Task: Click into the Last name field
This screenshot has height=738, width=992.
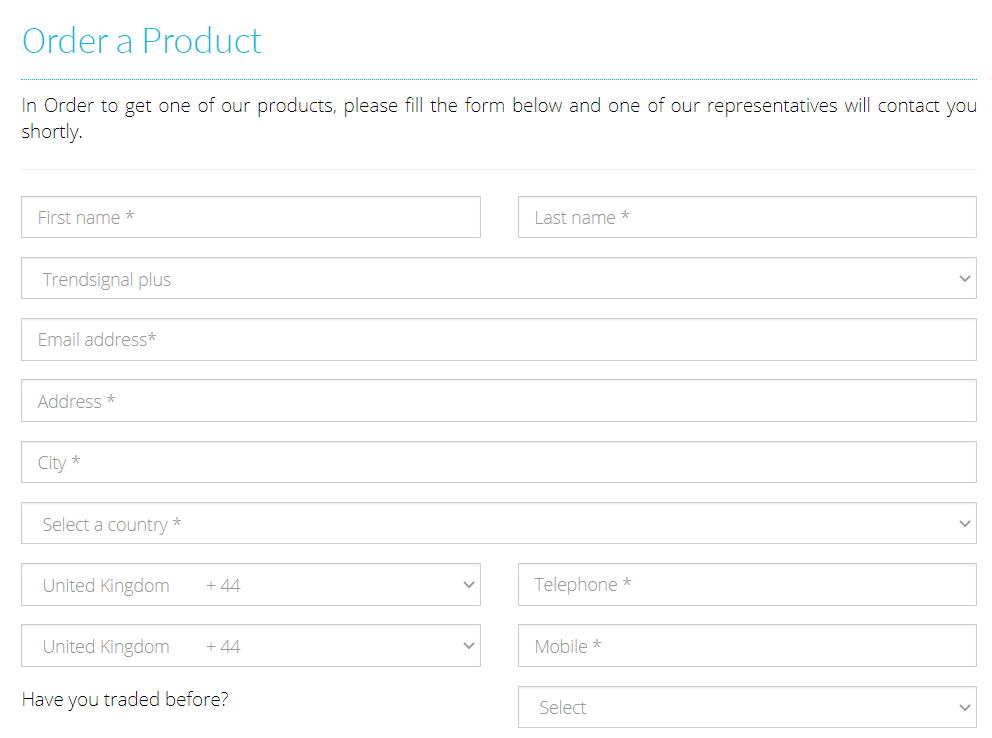Action: pos(747,217)
